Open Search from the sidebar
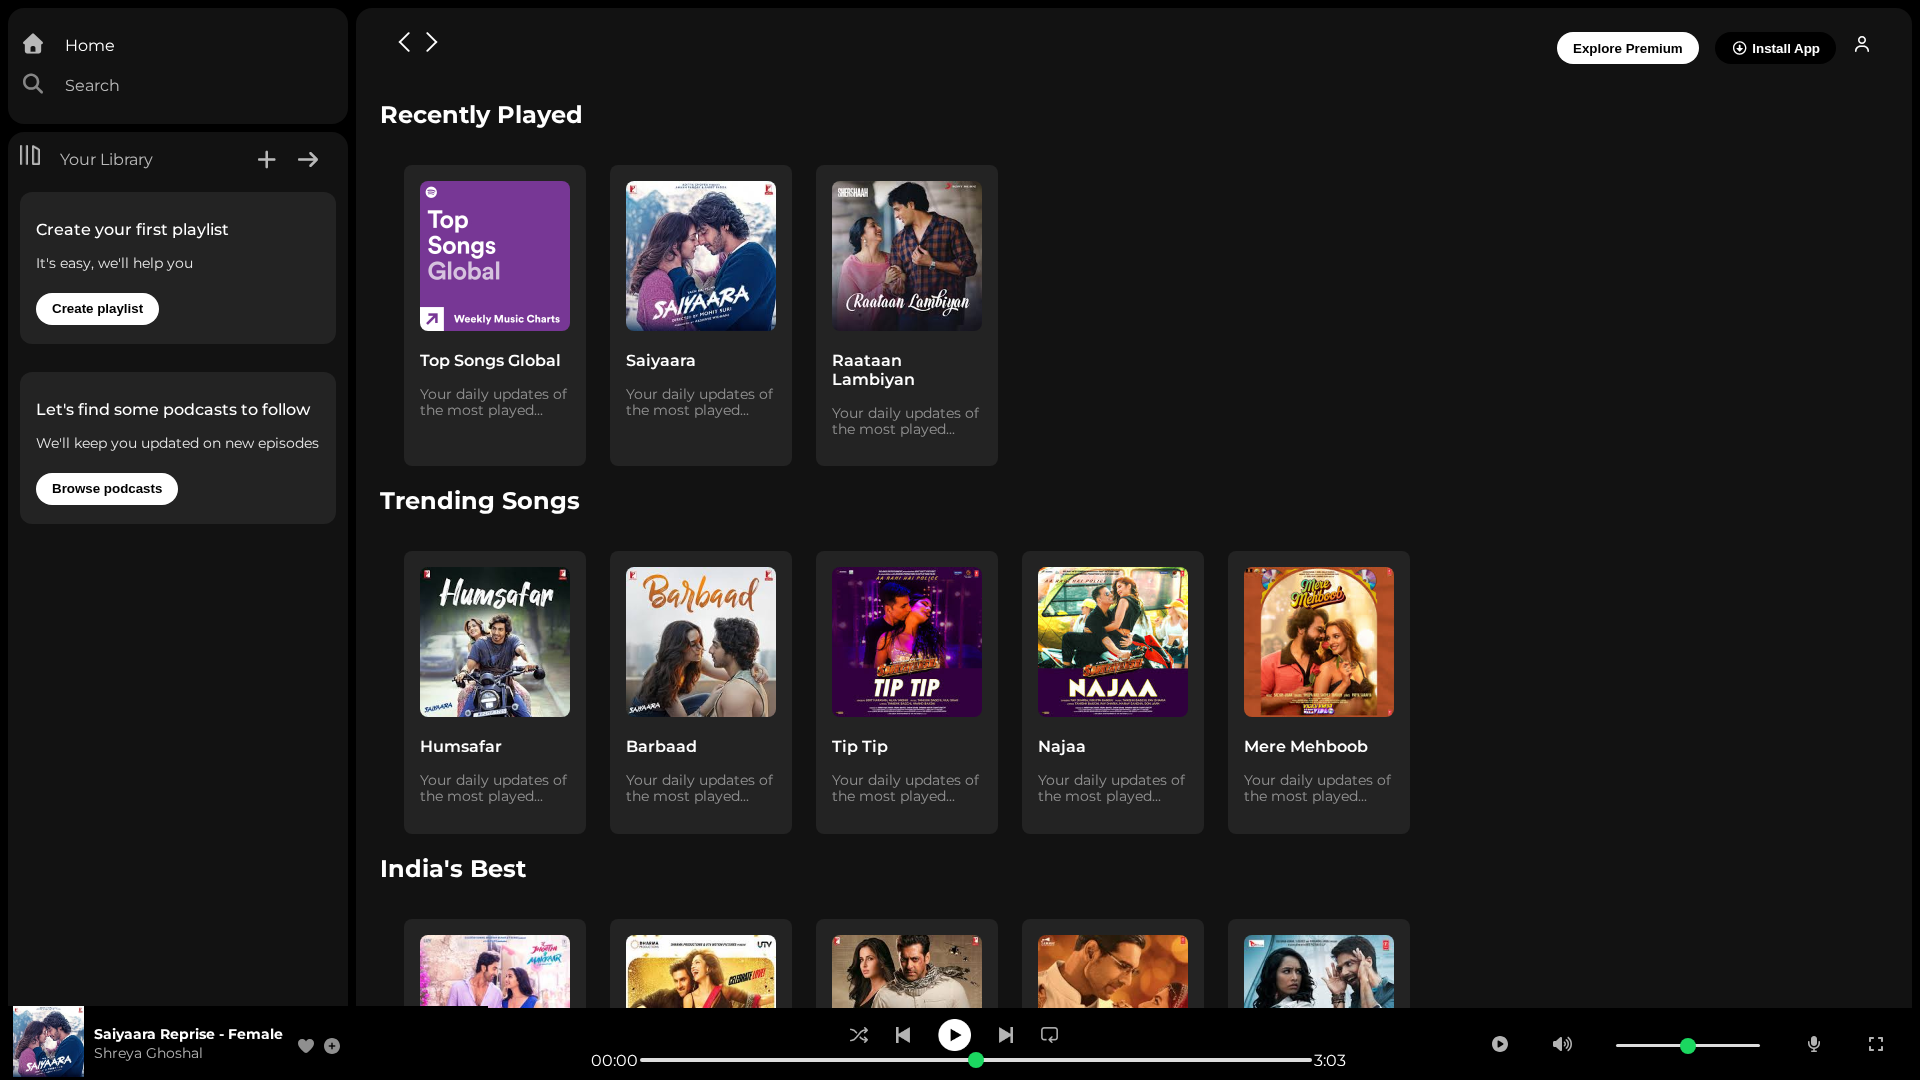The width and height of the screenshot is (1920, 1080). 92,85
